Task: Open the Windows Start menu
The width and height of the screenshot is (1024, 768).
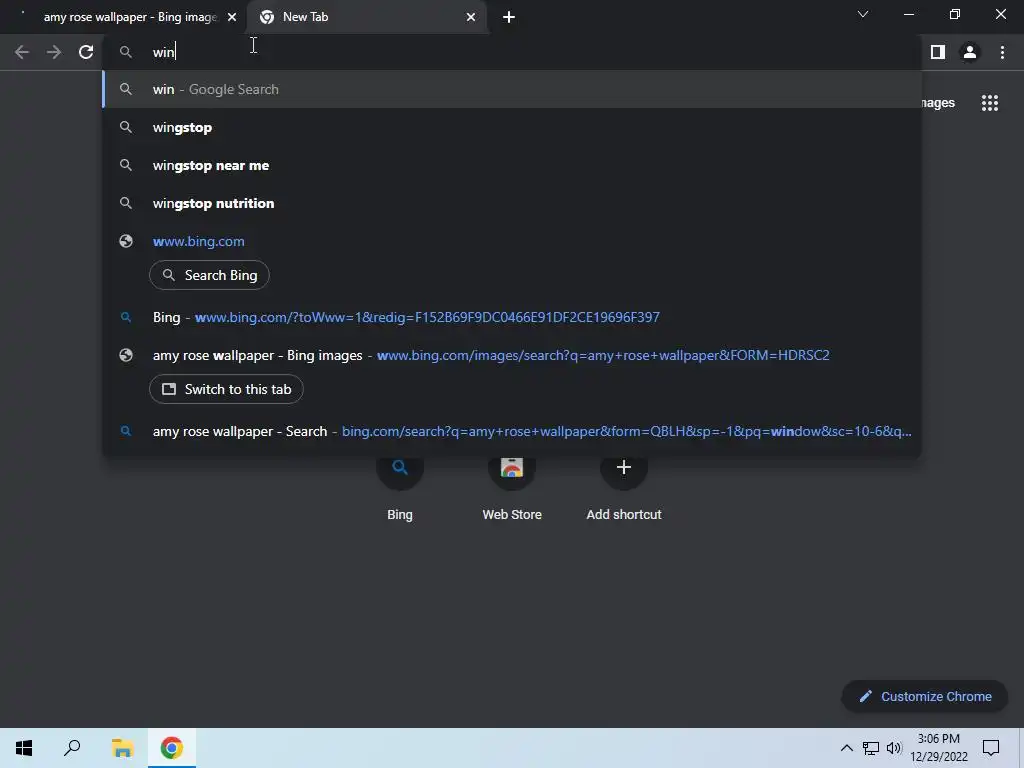Action: (x=24, y=748)
